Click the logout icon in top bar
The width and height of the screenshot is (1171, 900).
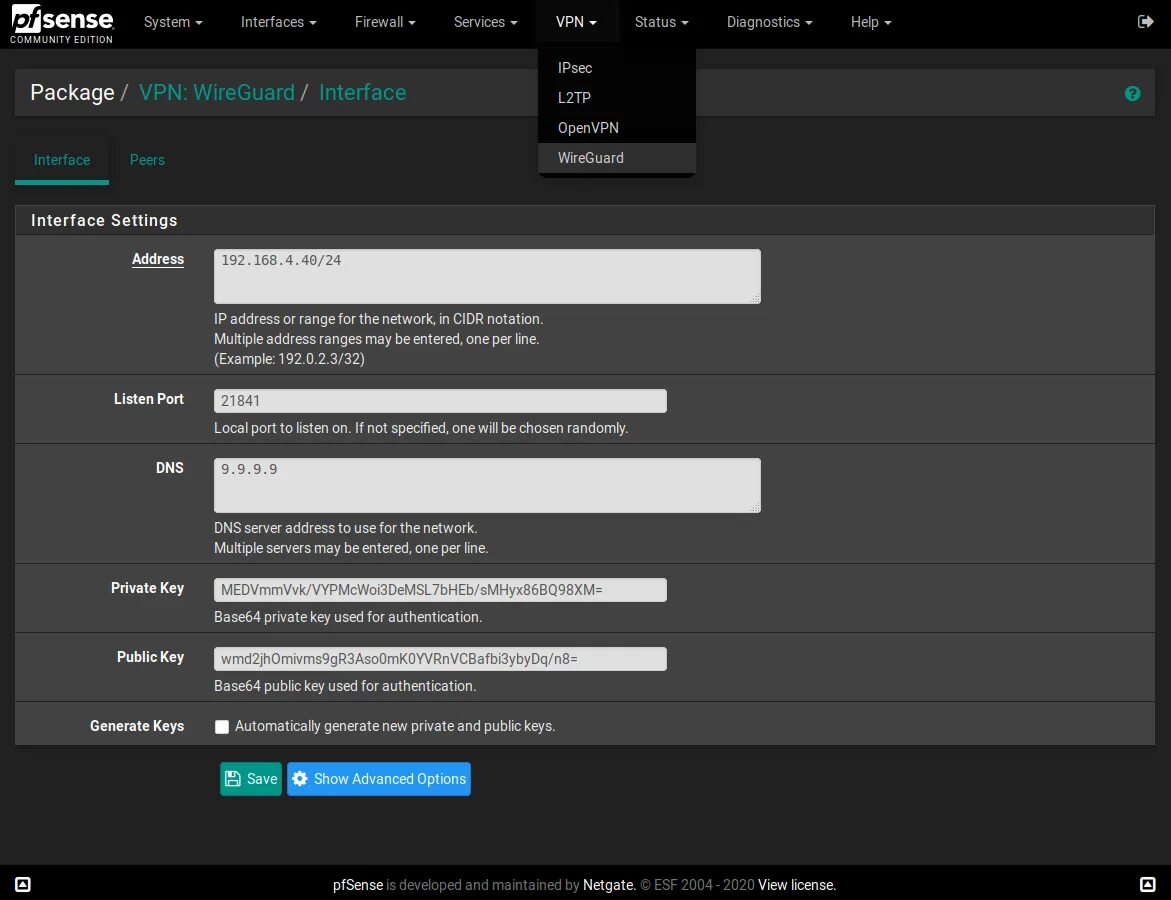click(x=1145, y=22)
